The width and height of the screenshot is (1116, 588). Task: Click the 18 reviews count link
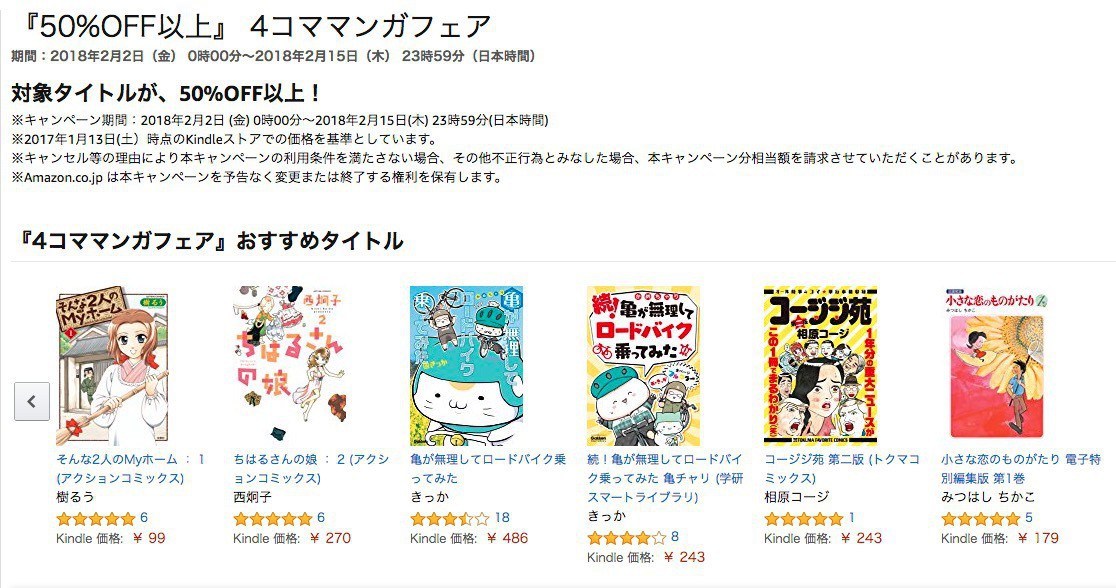point(502,518)
